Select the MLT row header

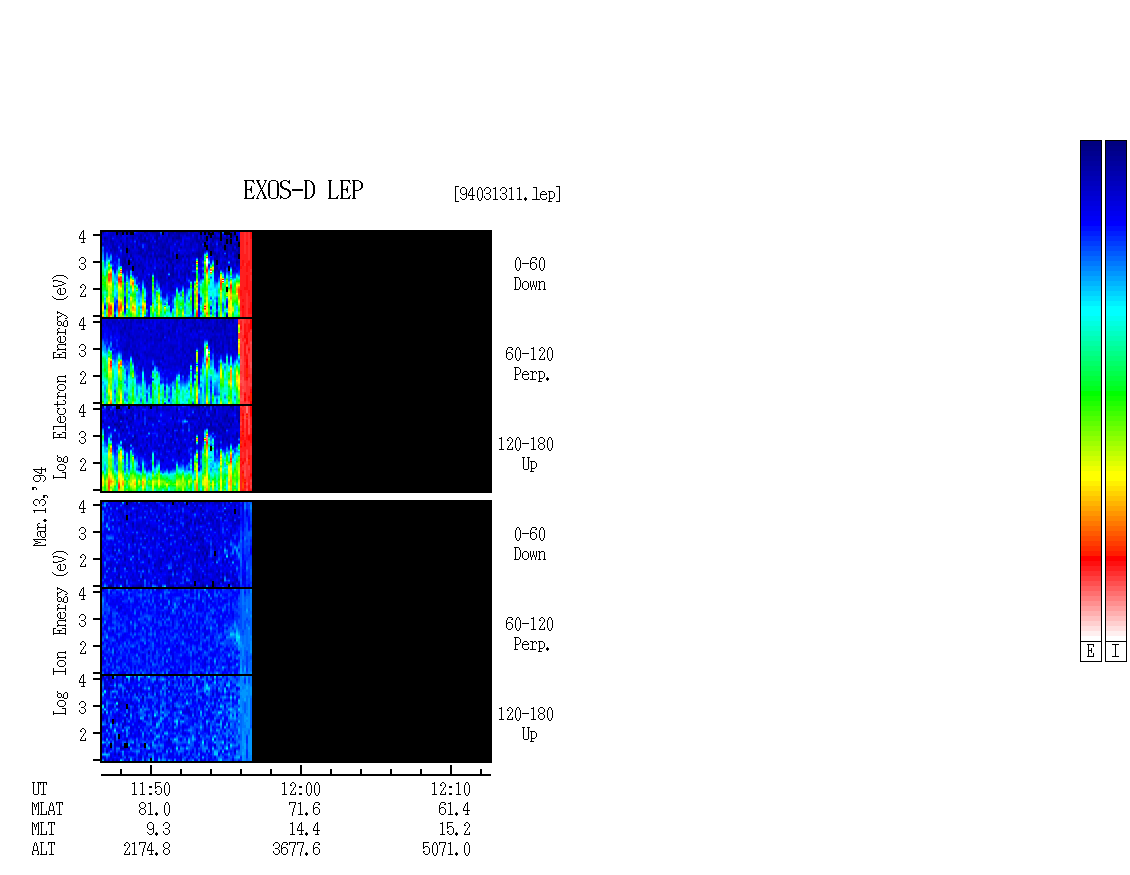(43, 830)
